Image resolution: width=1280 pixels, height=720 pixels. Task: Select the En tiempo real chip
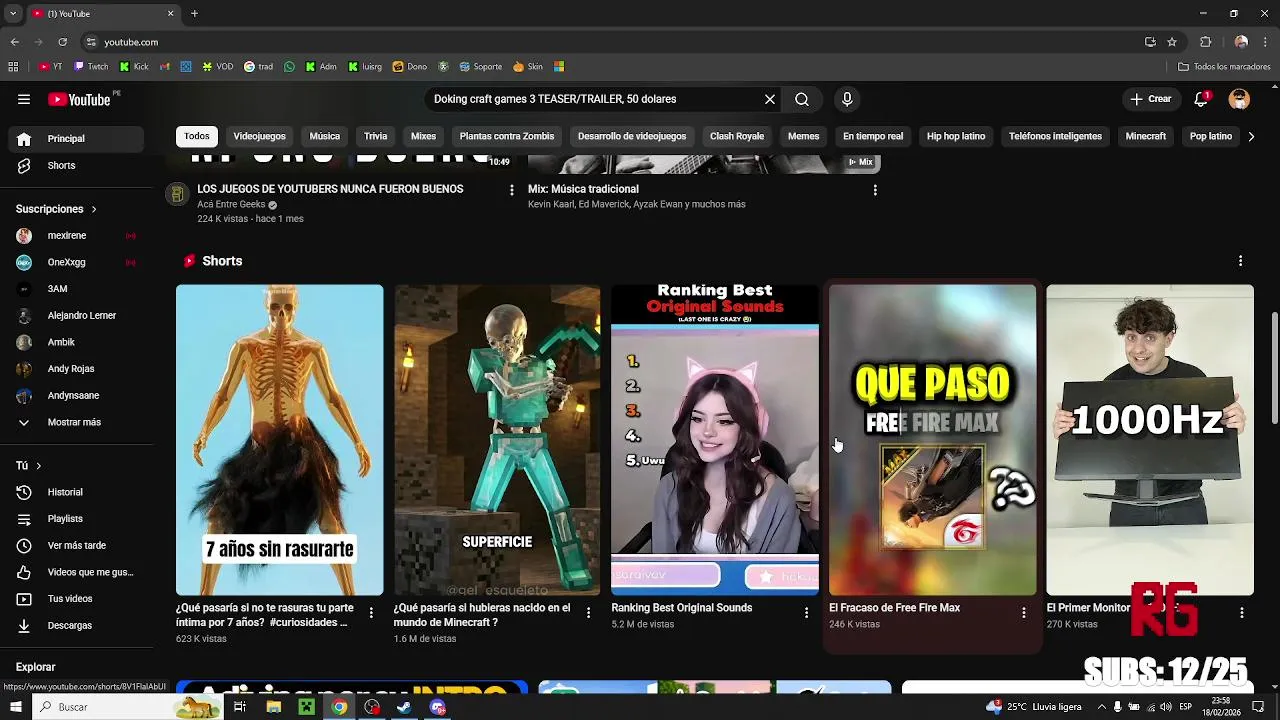point(873,136)
